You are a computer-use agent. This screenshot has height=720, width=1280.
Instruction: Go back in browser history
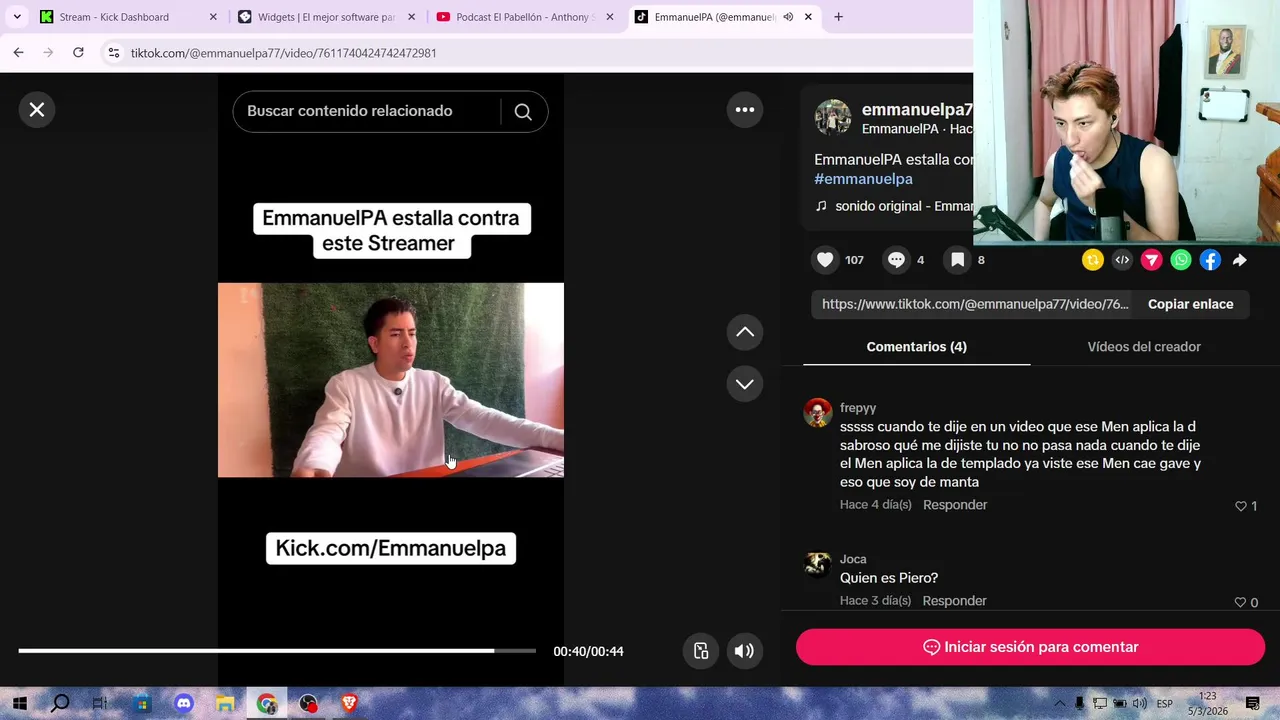(18, 53)
